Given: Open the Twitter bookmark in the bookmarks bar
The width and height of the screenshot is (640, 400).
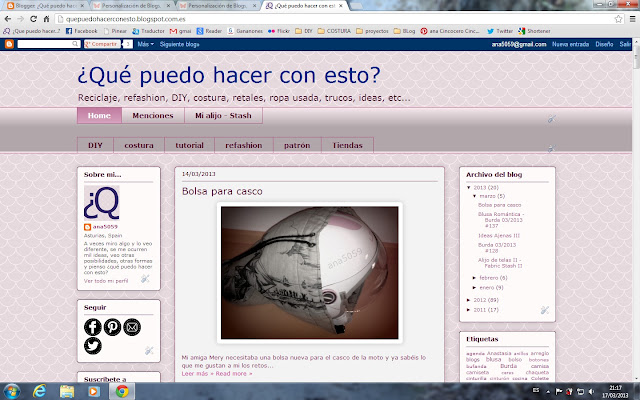Looking at the screenshot, I should (x=500, y=31).
